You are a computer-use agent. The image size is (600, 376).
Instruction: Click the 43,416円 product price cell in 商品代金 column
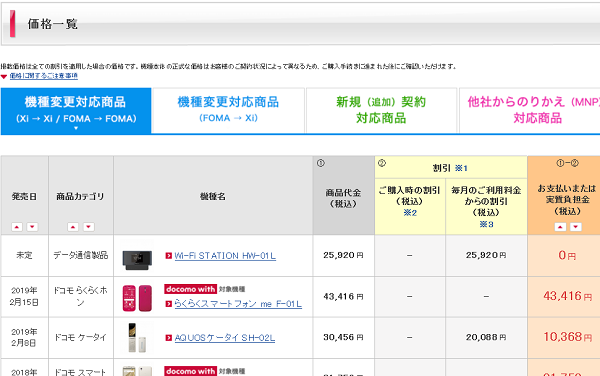coord(343,296)
